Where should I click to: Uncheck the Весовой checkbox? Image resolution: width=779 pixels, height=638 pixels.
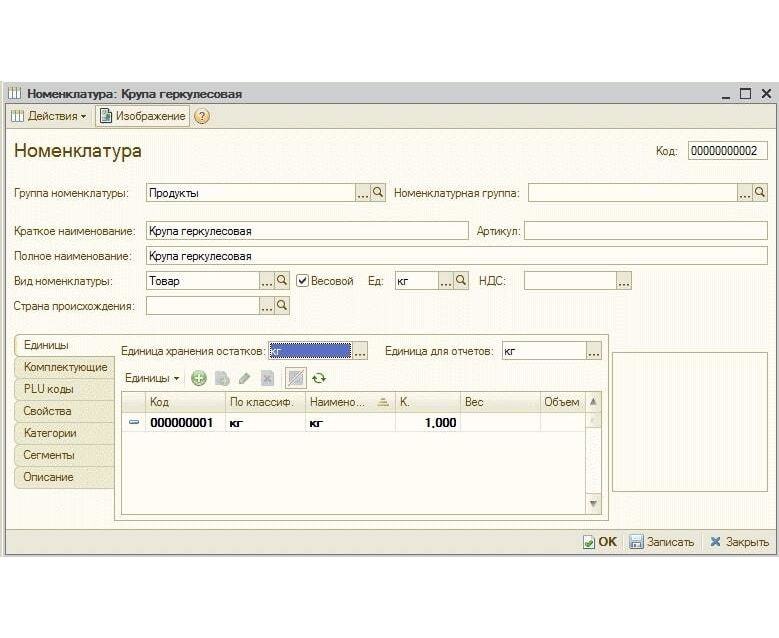(303, 281)
